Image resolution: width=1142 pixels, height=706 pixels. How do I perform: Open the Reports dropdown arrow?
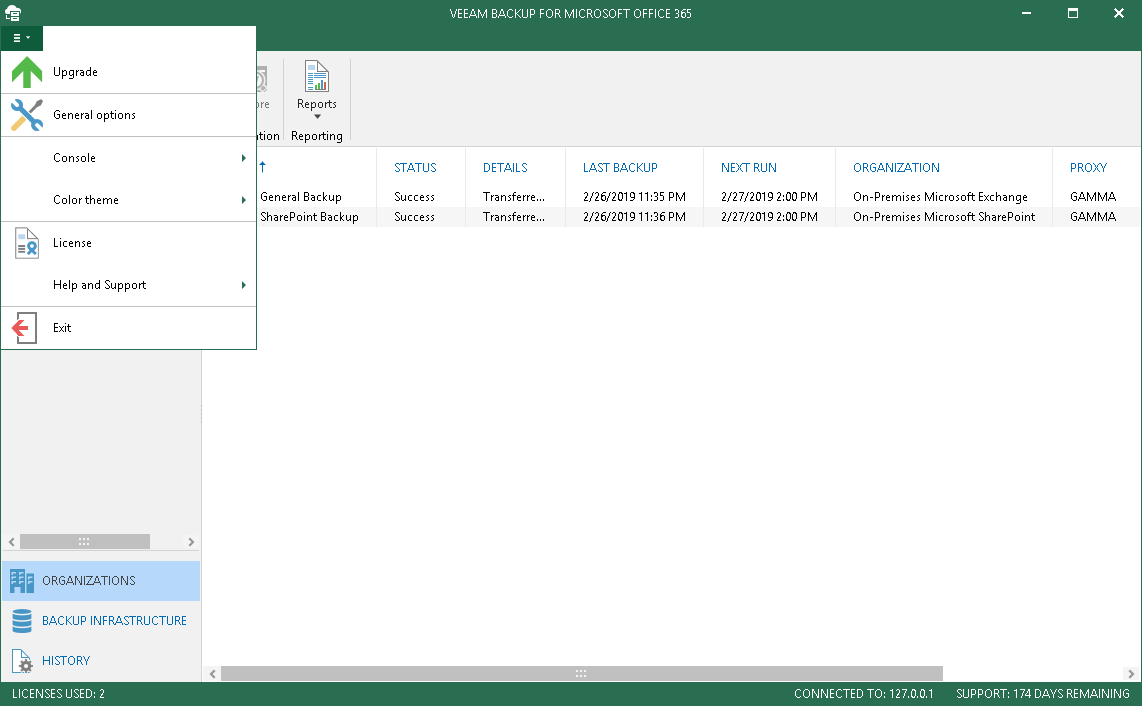[x=317, y=117]
